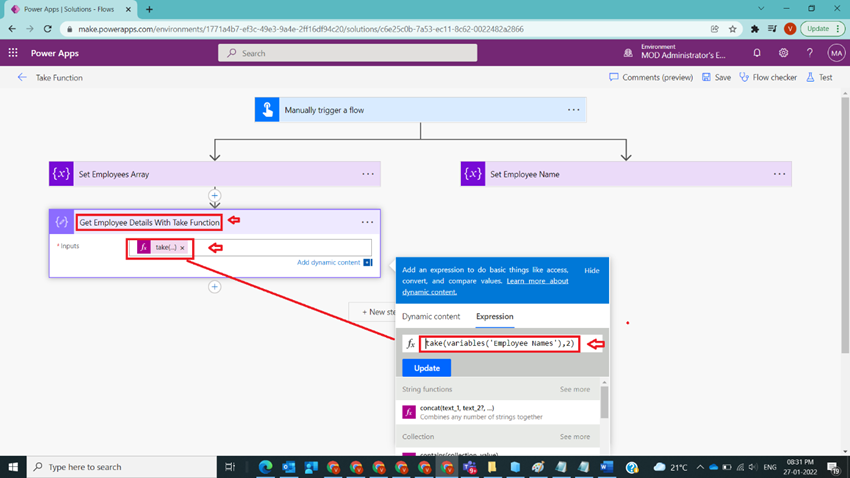This screenshot has height=478, width=850.
Task: Open menu for Manually trigger a flow
Action: 574,110
